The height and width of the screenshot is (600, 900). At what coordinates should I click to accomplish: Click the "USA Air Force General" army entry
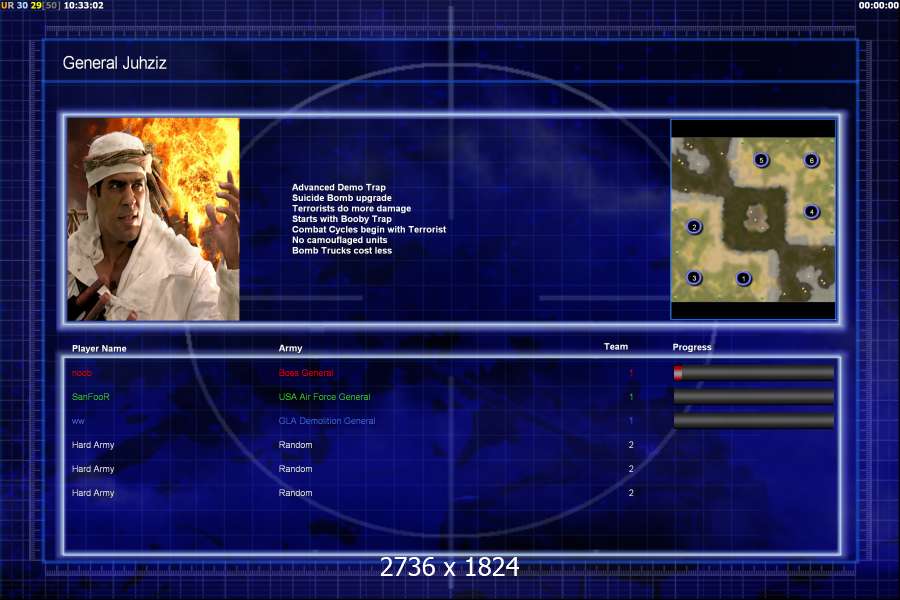coord(324,397)
